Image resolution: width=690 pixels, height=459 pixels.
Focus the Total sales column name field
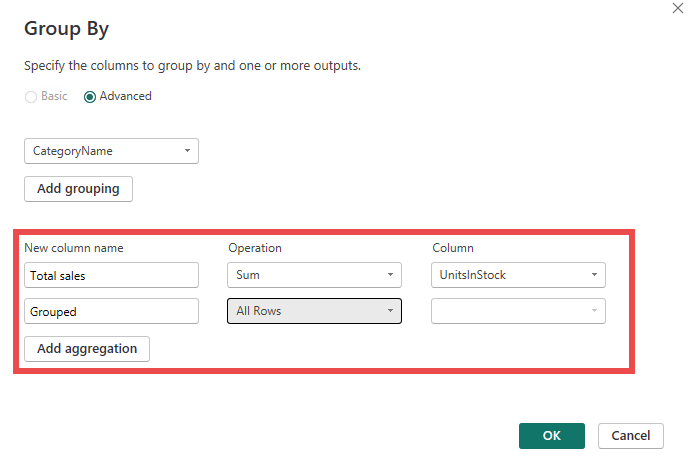(x=110, y=275)
